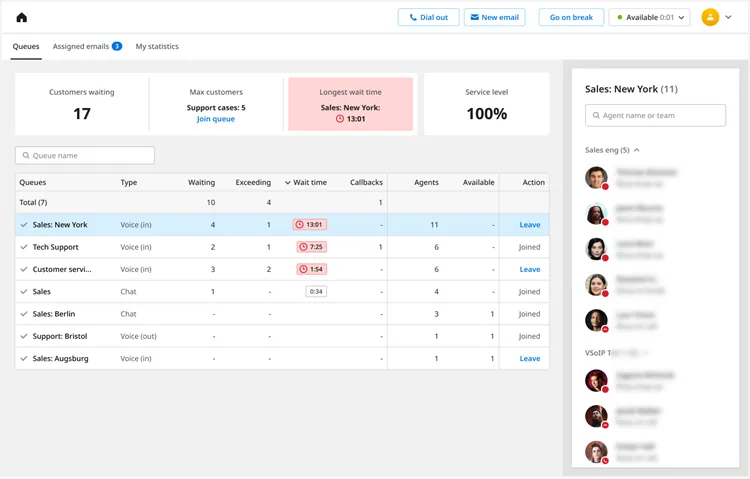The width and height of the screenshot is (750, 479).
Task: Expand the user account chevron
Action: (x=728, y=17)
